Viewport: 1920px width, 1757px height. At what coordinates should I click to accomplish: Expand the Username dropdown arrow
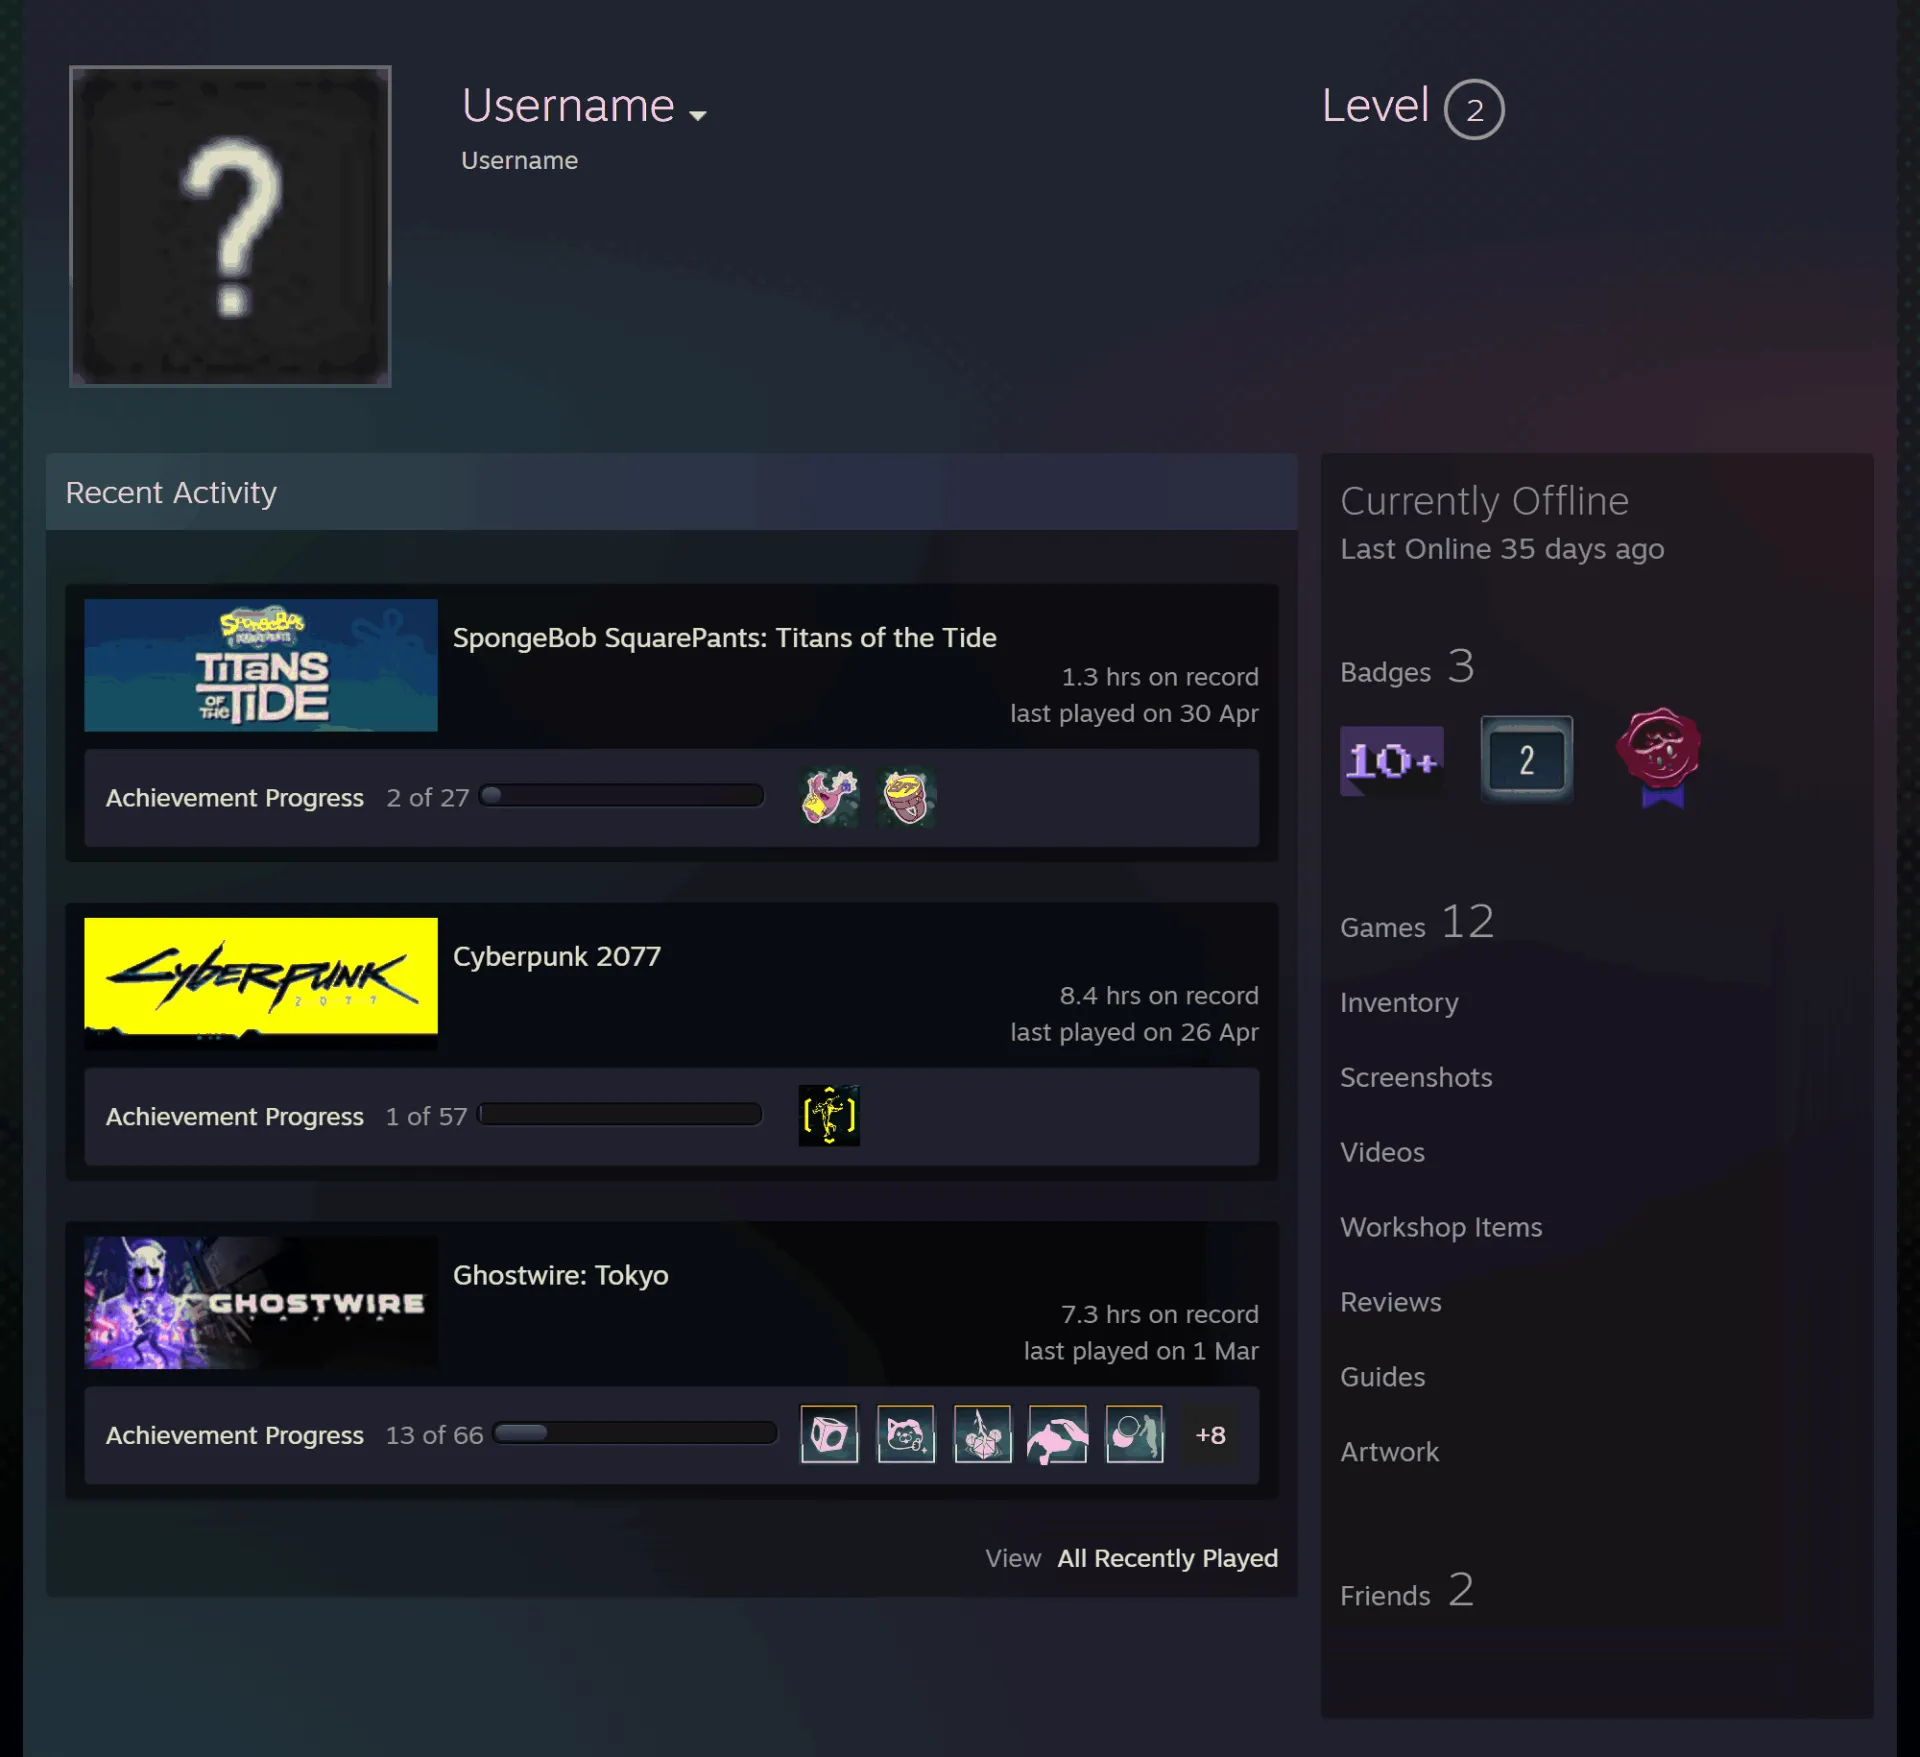(698, 115)
